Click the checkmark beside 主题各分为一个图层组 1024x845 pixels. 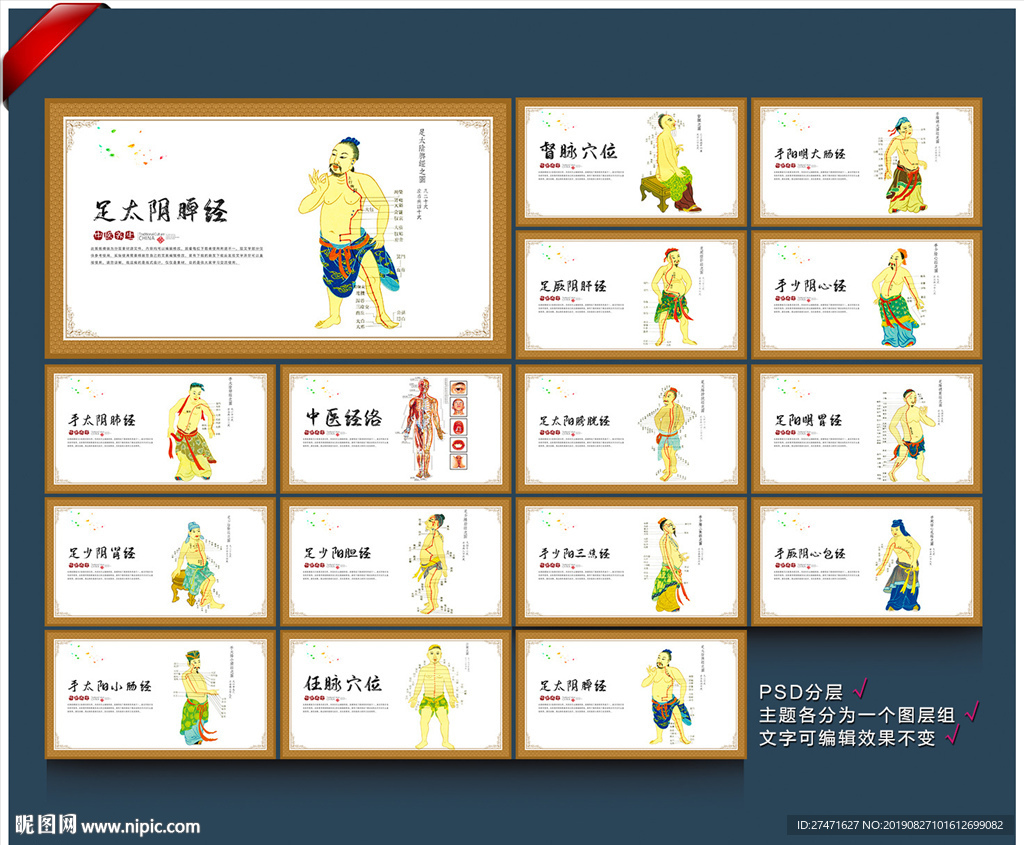tap(970, 713)
